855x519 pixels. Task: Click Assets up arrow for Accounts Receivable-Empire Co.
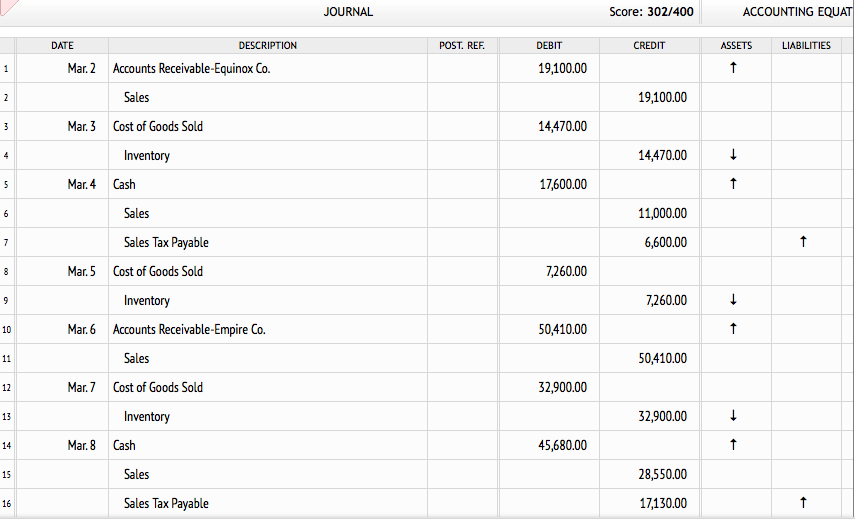[x=733, y=329]
